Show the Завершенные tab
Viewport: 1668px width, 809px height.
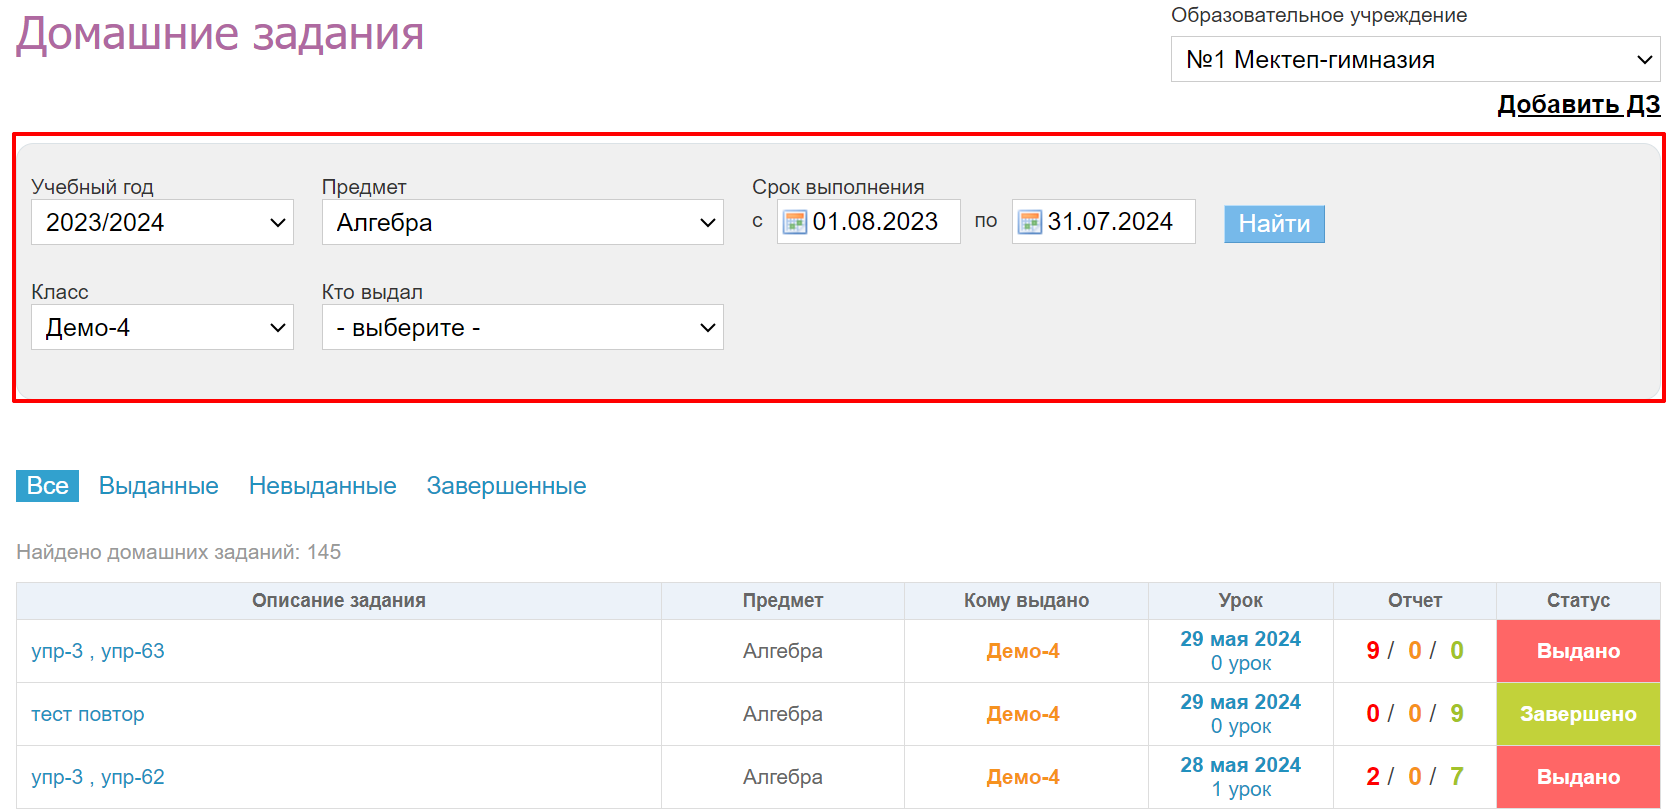pyautogui.click(x=506, y=486)
